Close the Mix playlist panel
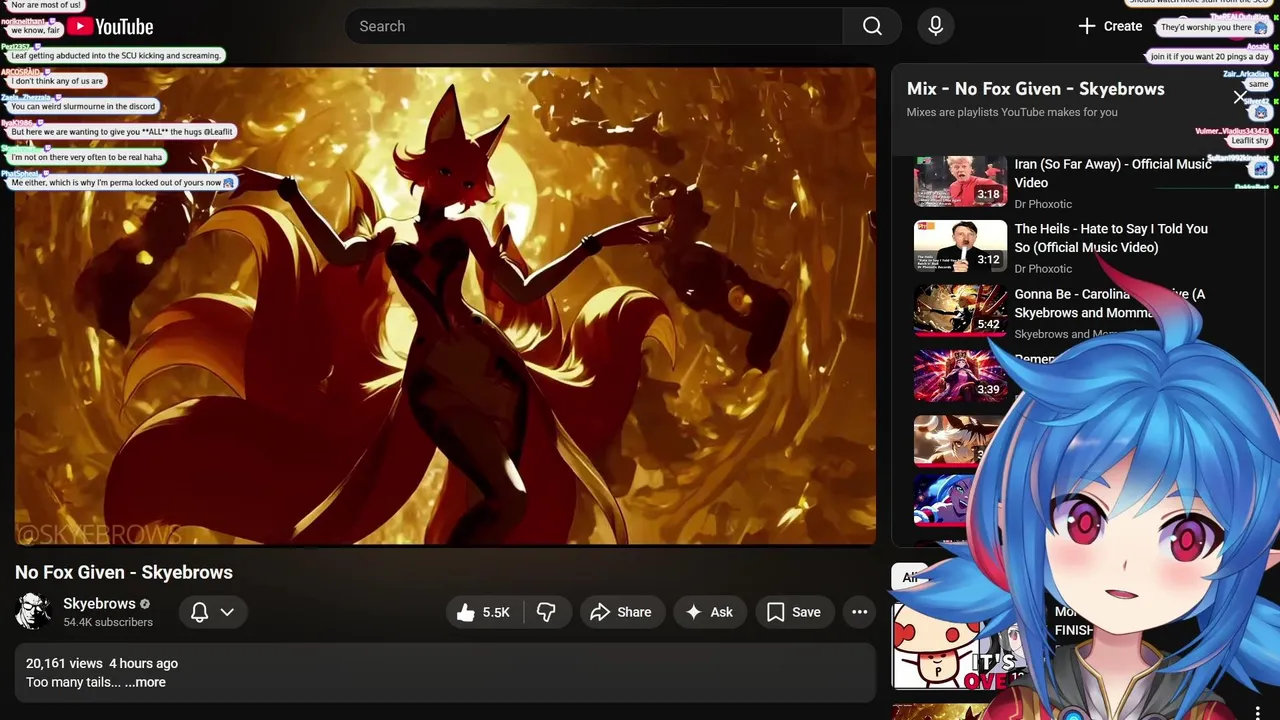The height and width of the screenshot is (720, 1280). coord(1240,97)
